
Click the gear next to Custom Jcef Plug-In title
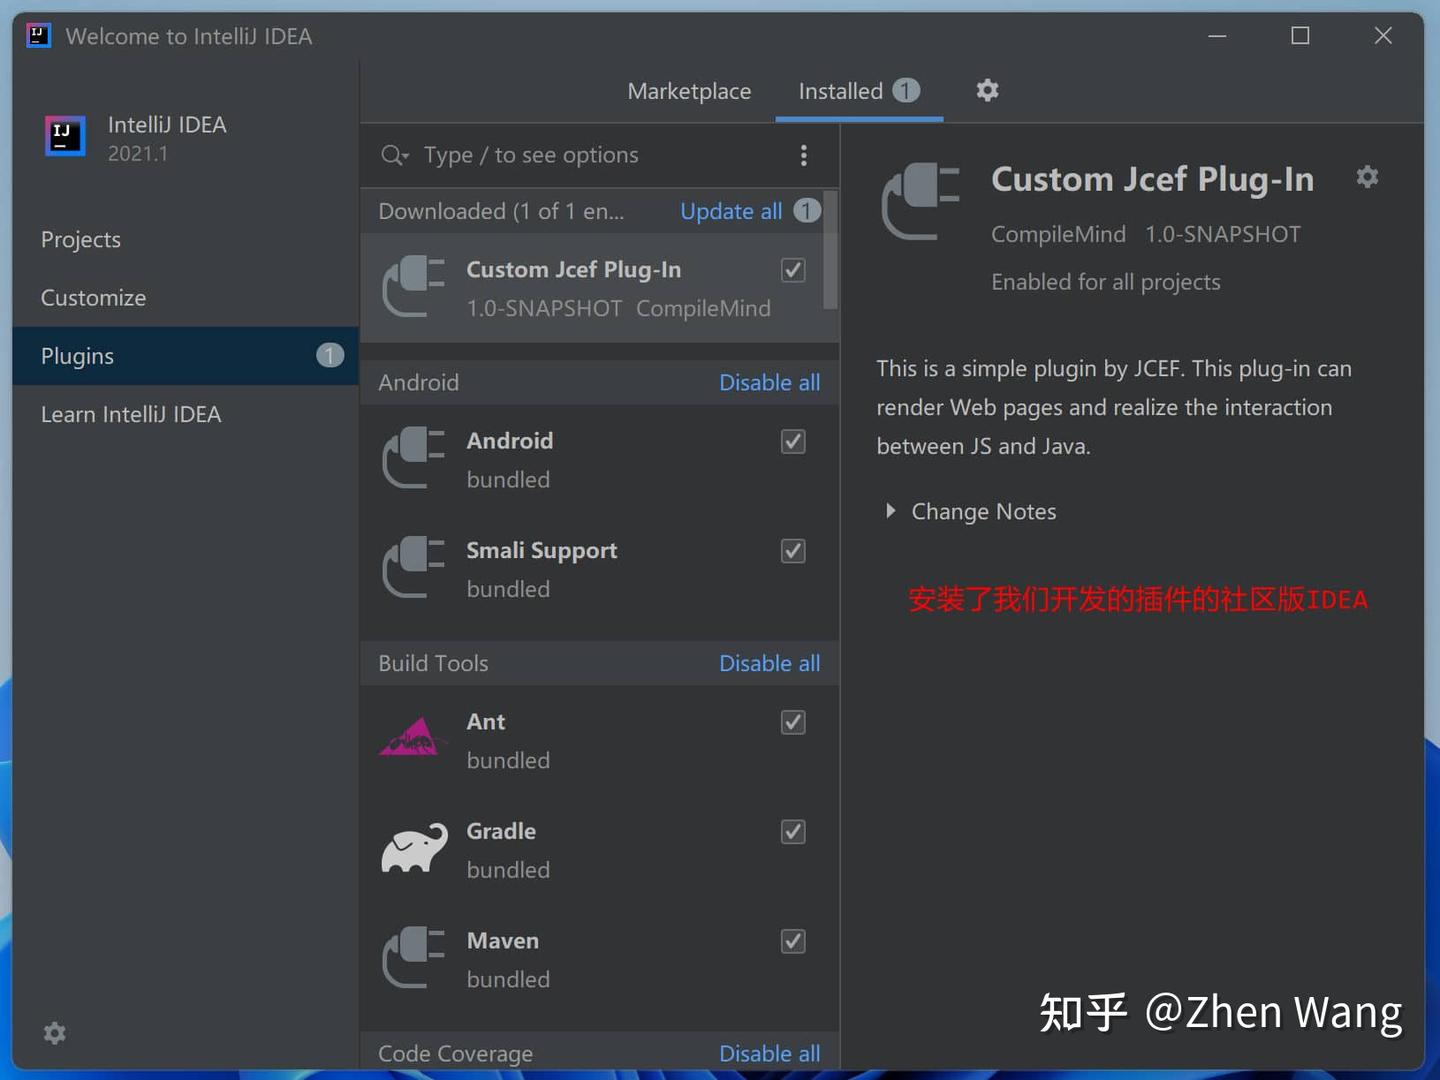tap(1367, 177)
